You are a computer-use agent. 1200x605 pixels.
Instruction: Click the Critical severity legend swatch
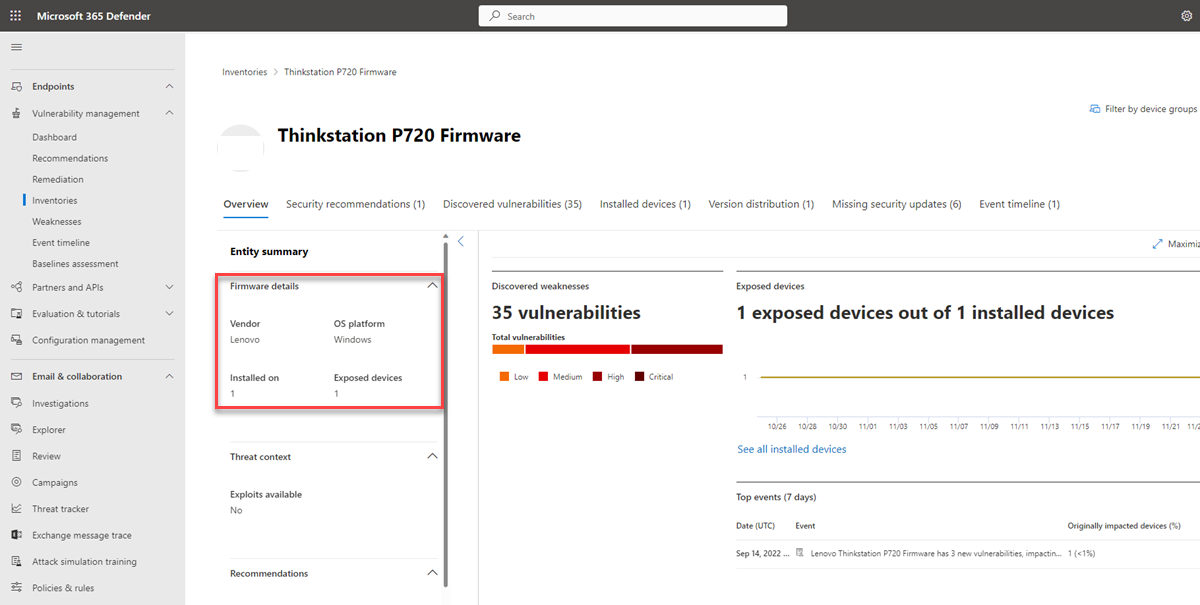tap(640, 377)
